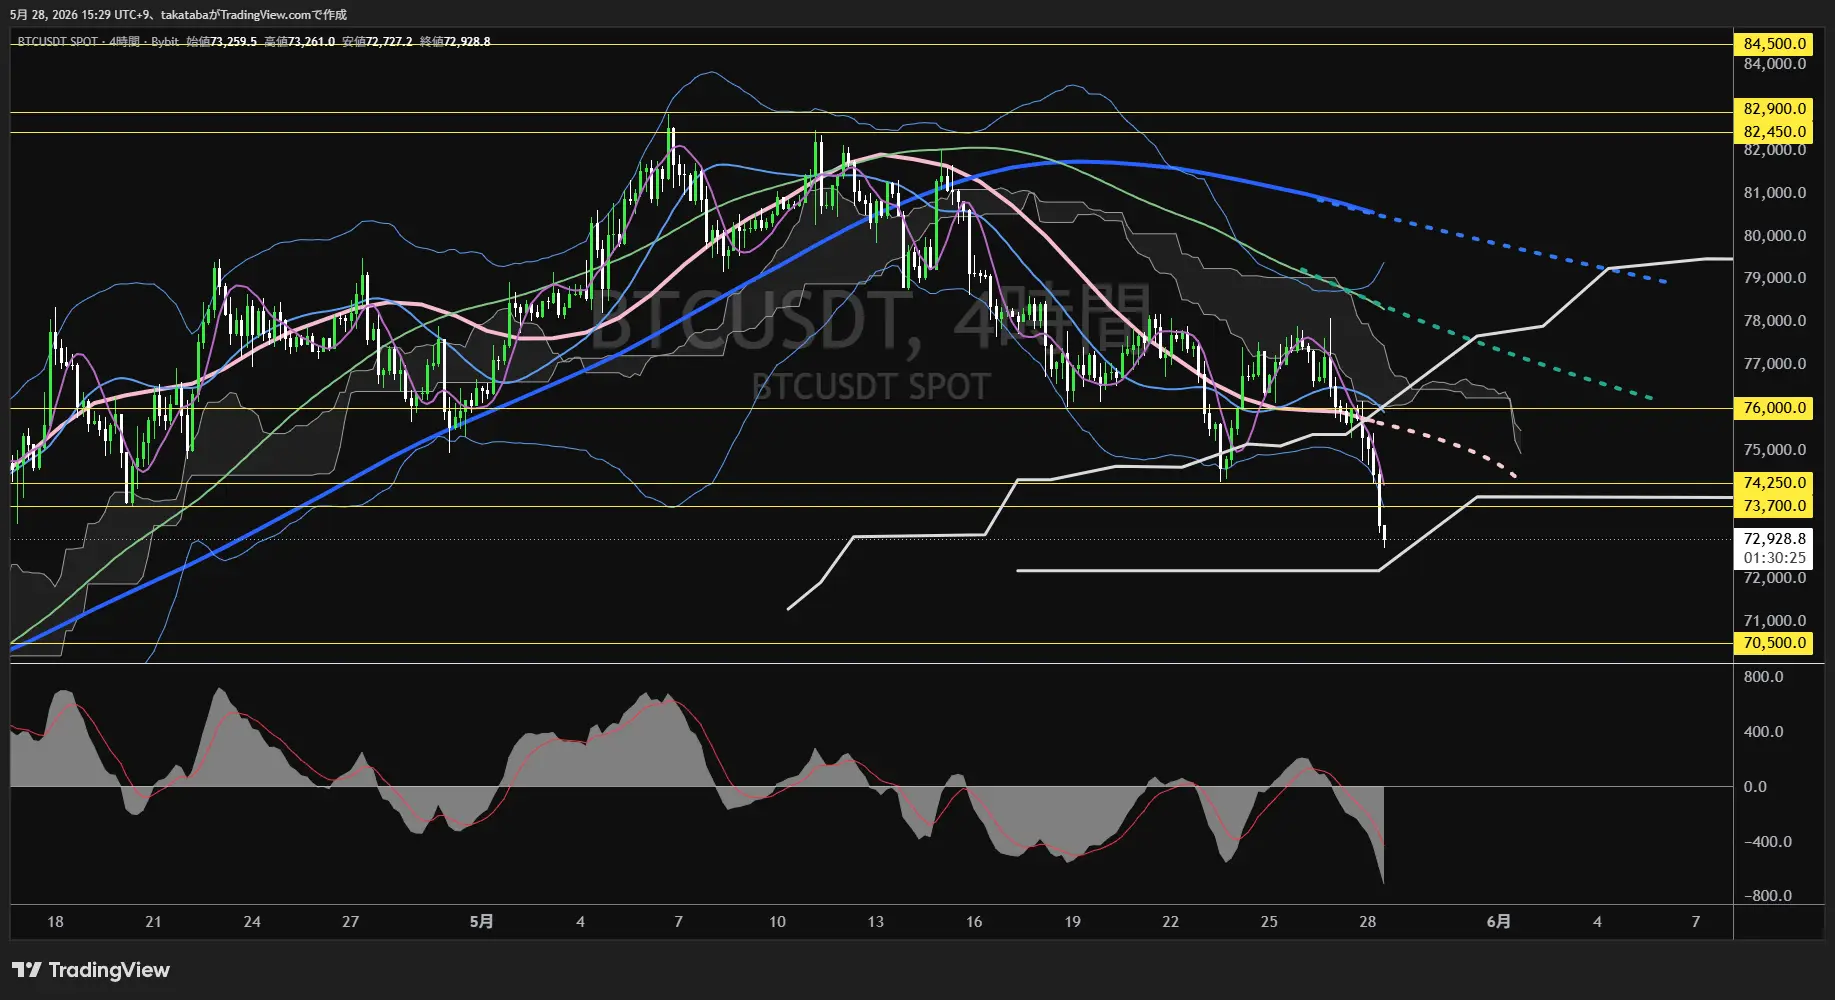Select the yellow 74,250.0 price label
Screen dimensions: 1835x1000
click(1775, 483)
